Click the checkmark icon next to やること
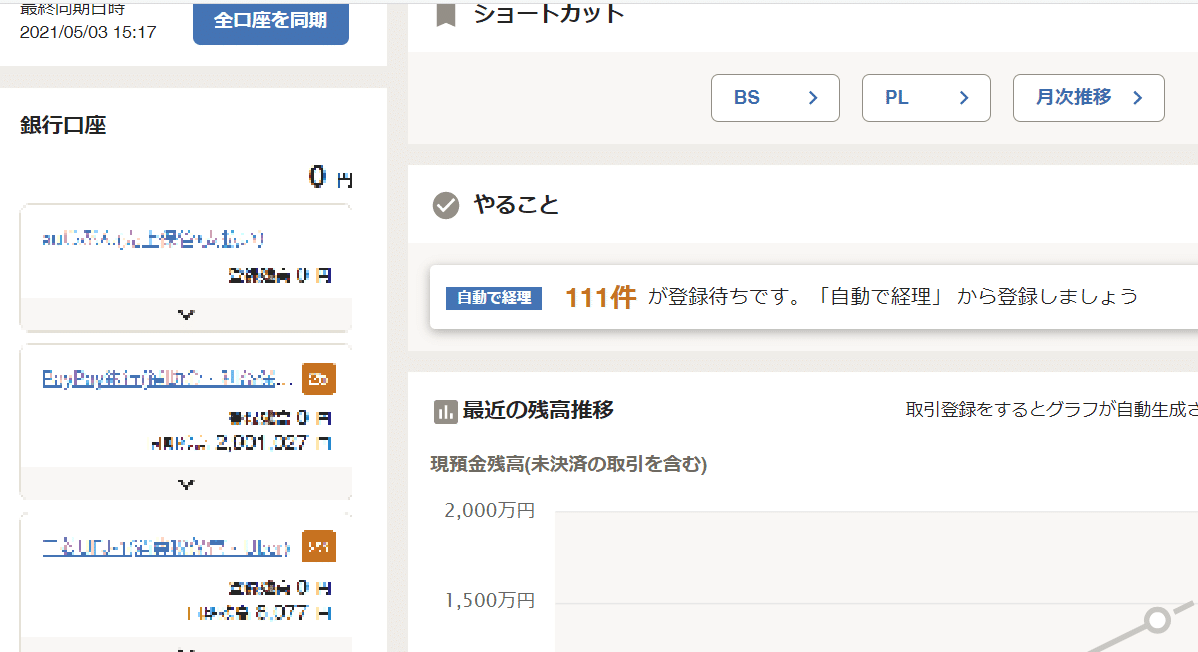 445,205
